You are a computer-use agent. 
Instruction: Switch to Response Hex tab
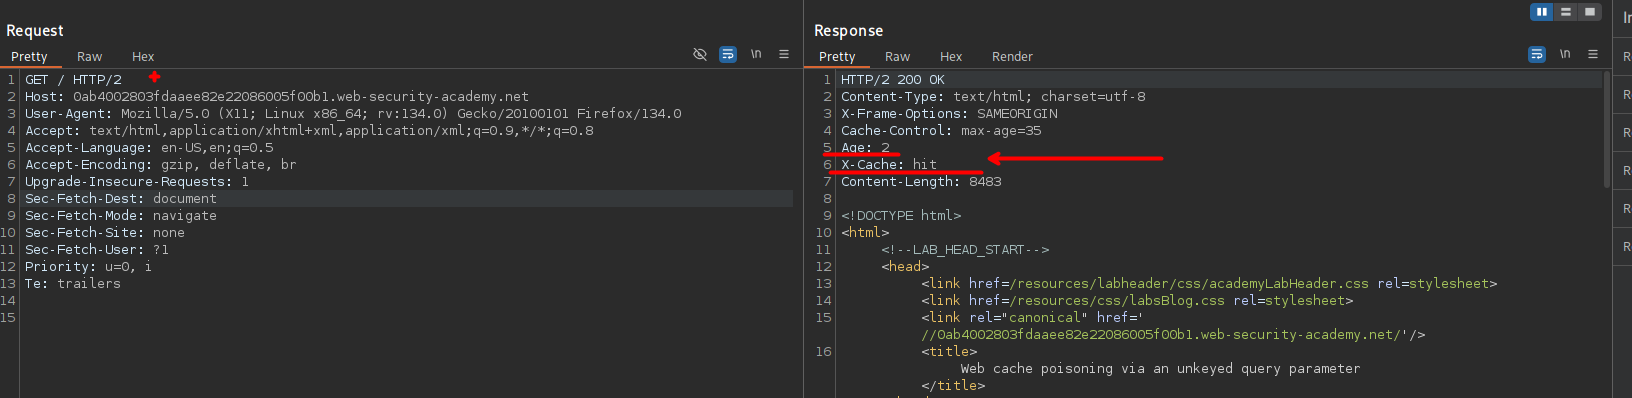coord(951,57)
